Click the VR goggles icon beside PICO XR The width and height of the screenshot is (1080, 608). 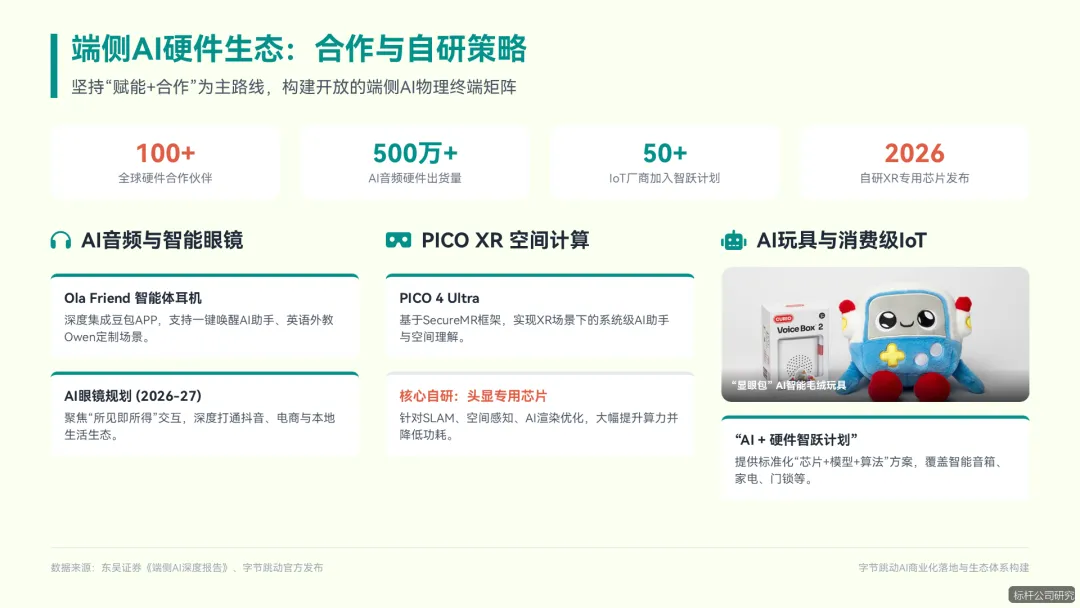click(x=398, y=240)
